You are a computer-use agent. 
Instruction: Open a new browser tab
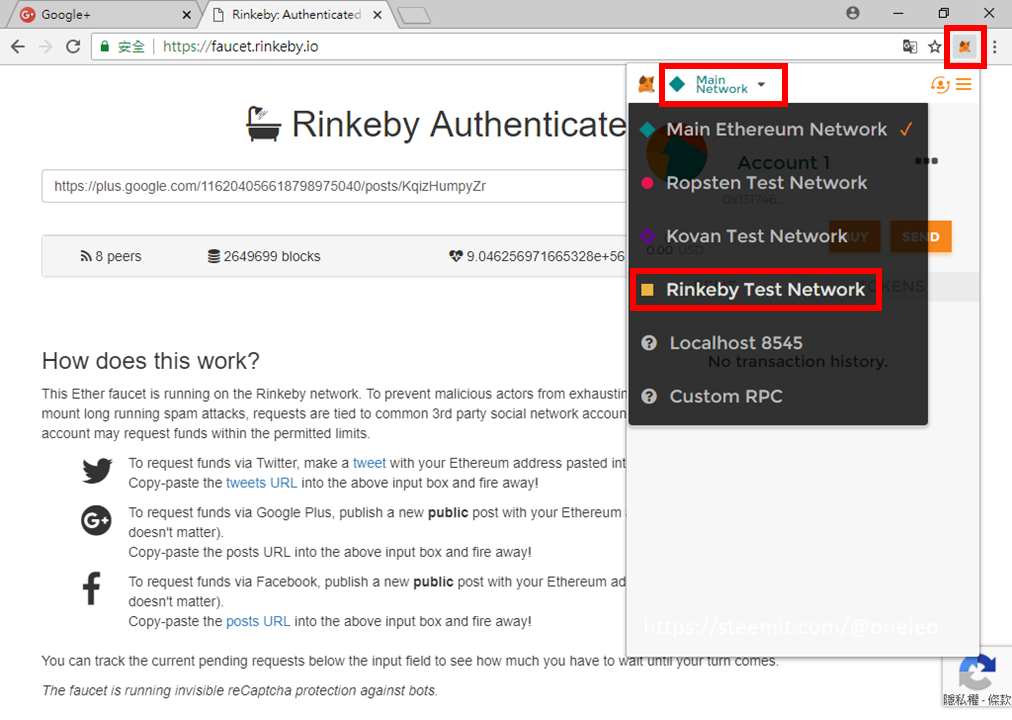coord(414,15)
